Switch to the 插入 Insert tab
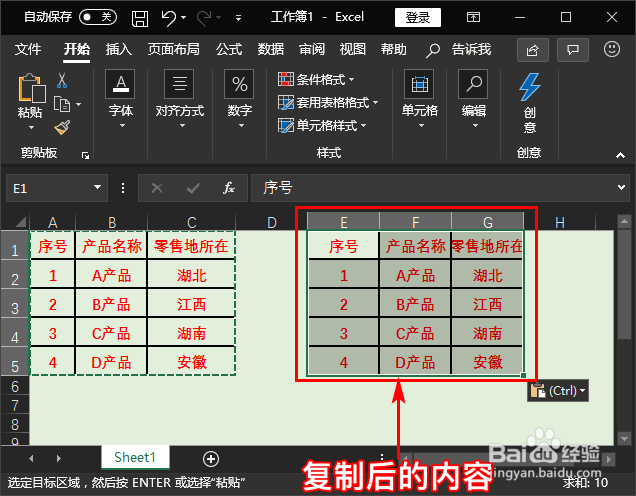The height and width of the screenshot is (496, 636). tap(118, 49)
